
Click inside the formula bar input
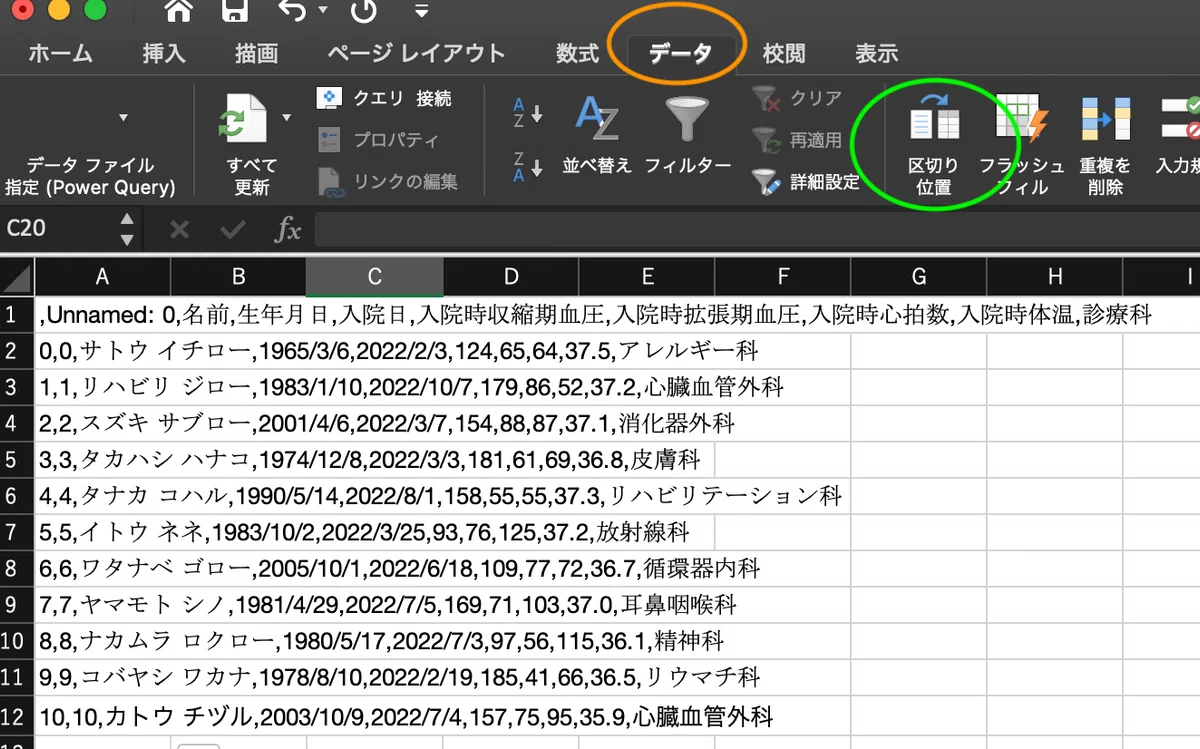pos(757,229)
